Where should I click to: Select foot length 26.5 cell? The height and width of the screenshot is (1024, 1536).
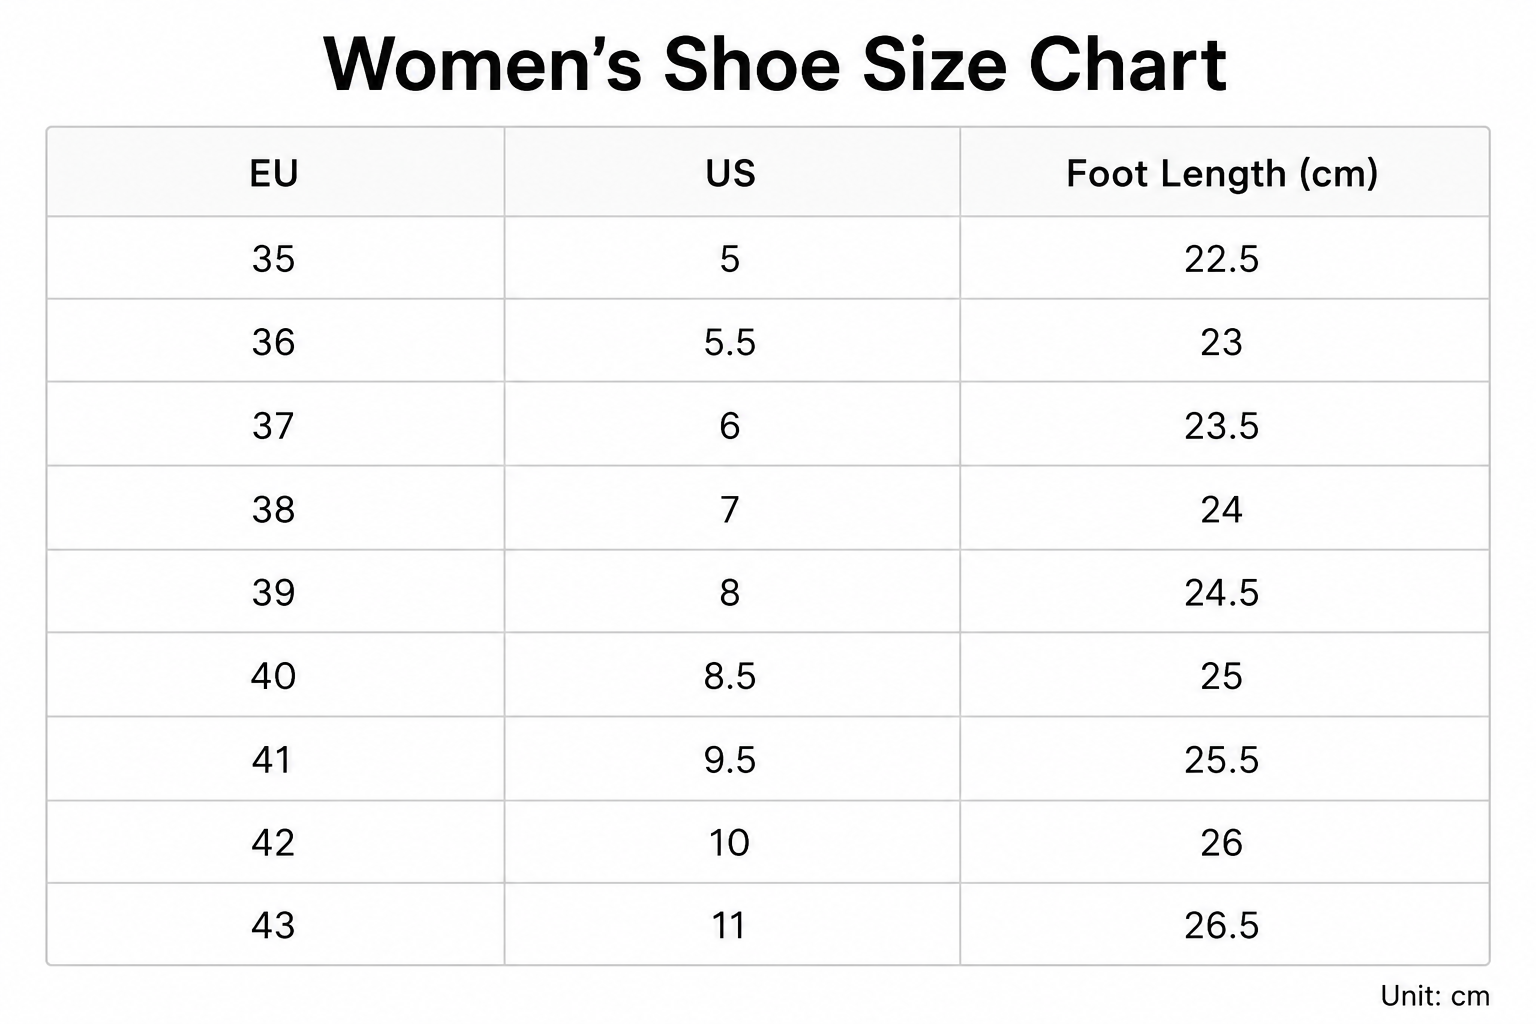pyautogui.click(x=1224, y=925)
